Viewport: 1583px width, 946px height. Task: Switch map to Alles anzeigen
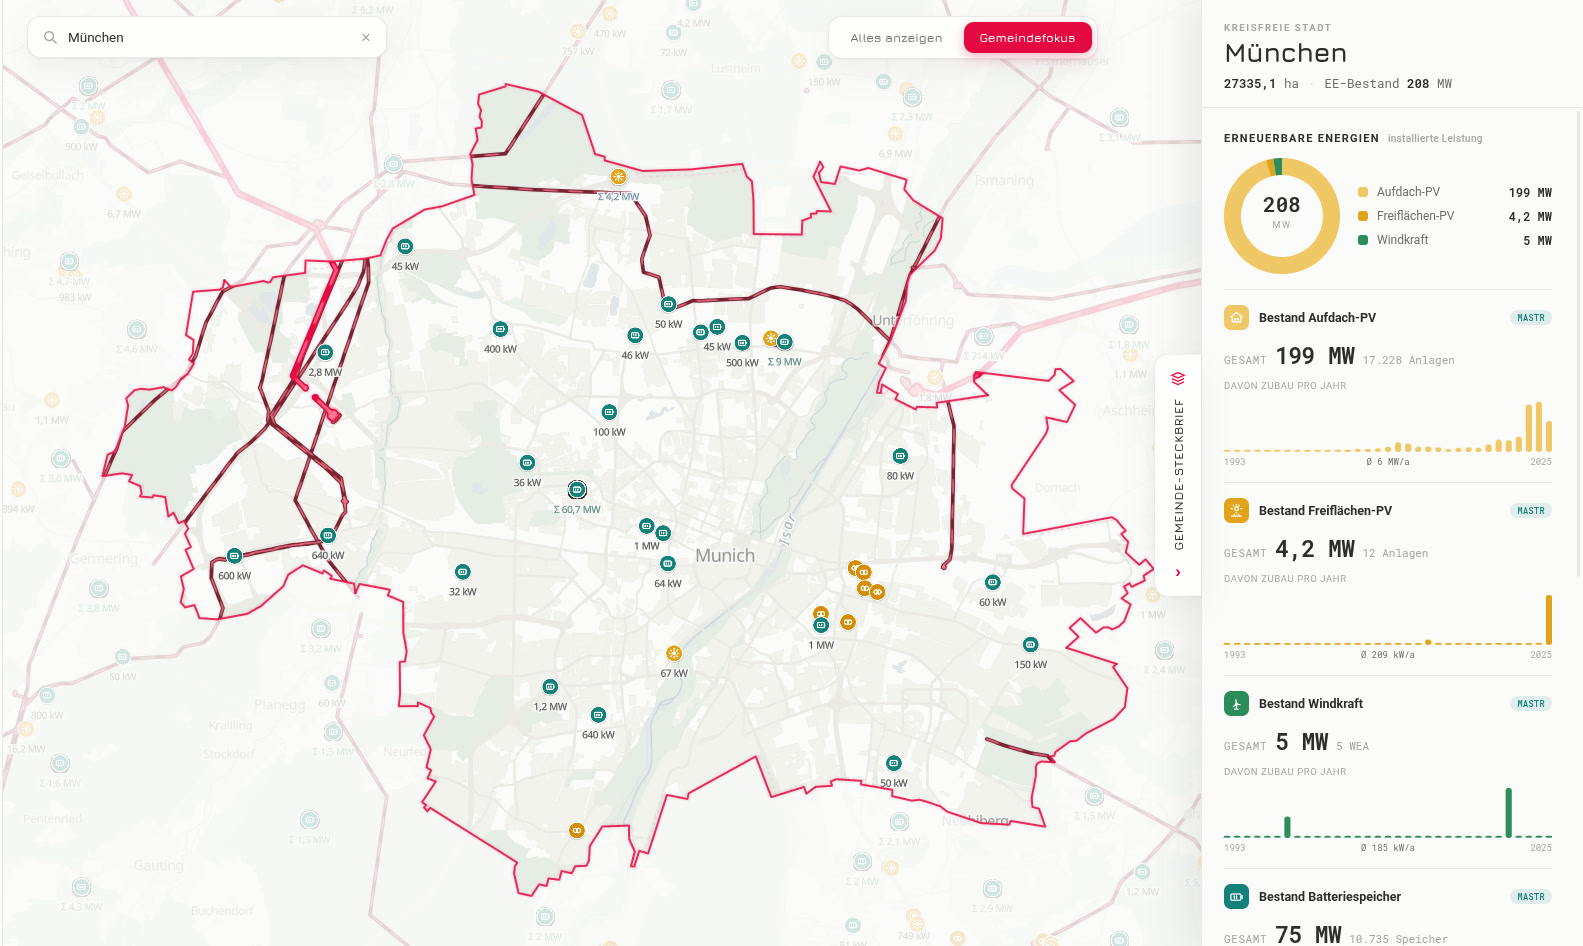[x=896, y=38]
